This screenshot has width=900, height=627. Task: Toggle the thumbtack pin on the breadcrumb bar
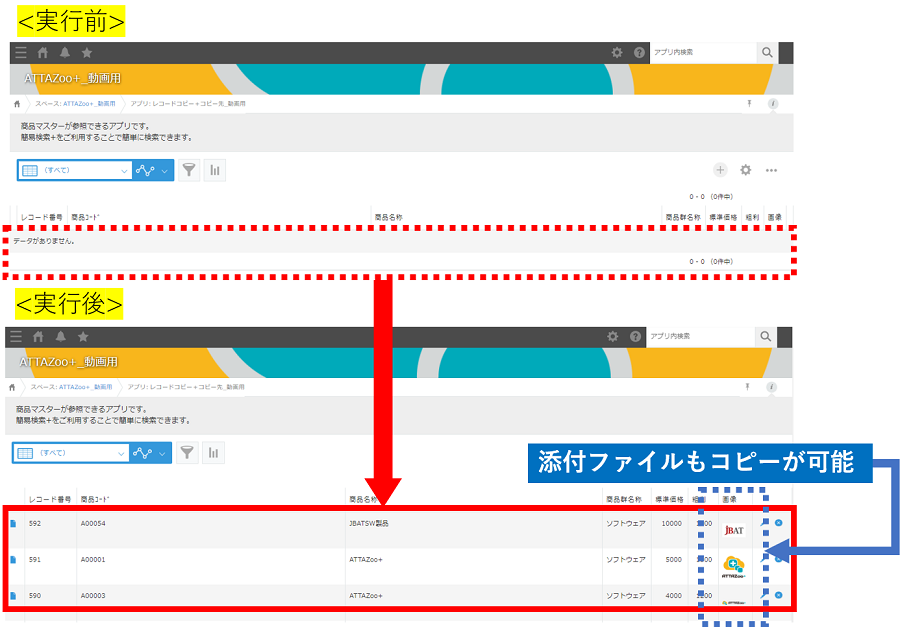coord(750,101)
